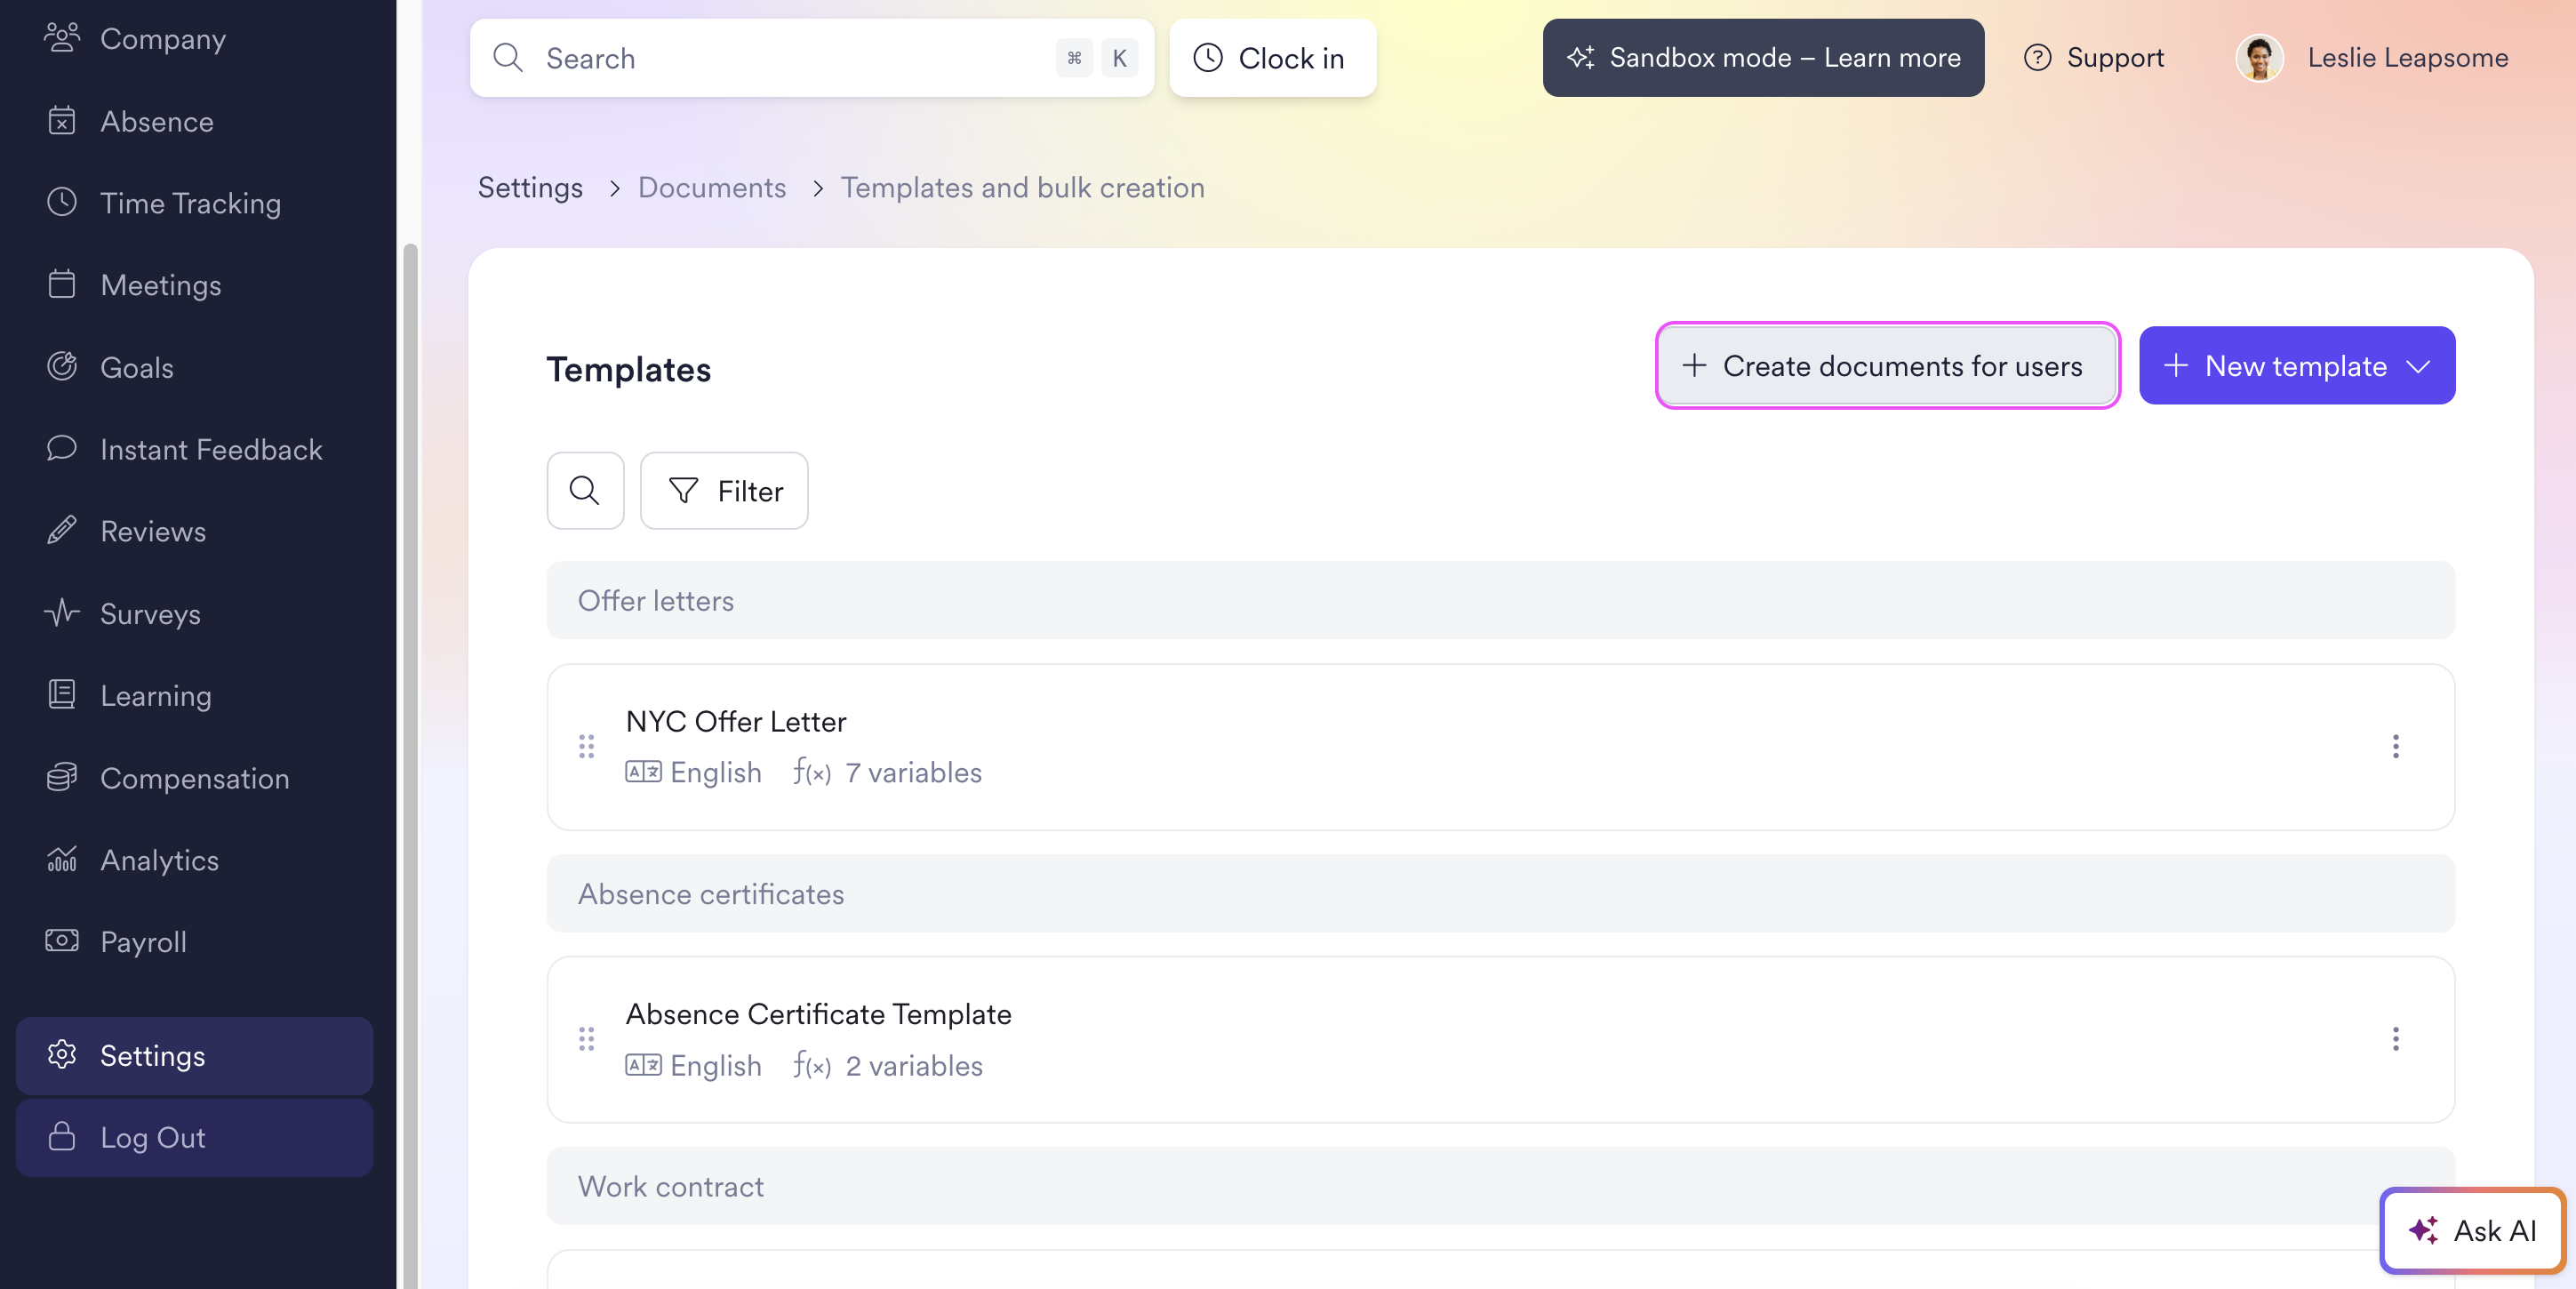Go to Compensation in the sidebar
Image resolution: width=2576 pixels, height=1289 pixels.
click(x=194, y=778)
